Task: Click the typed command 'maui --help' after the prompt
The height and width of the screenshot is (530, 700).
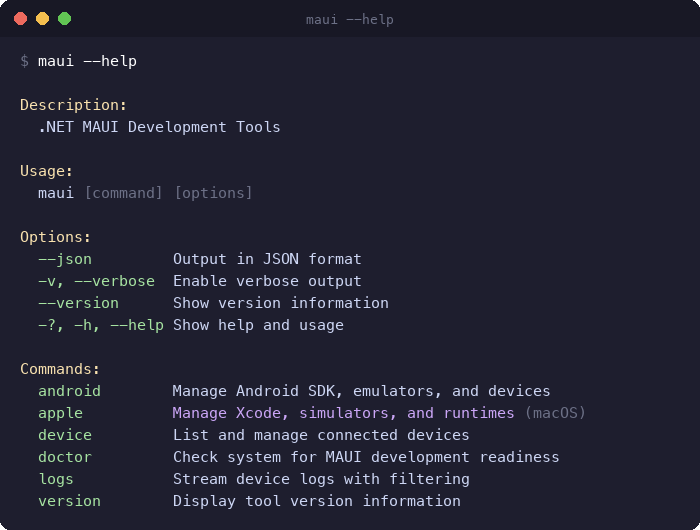Action: tap(88, 61)
